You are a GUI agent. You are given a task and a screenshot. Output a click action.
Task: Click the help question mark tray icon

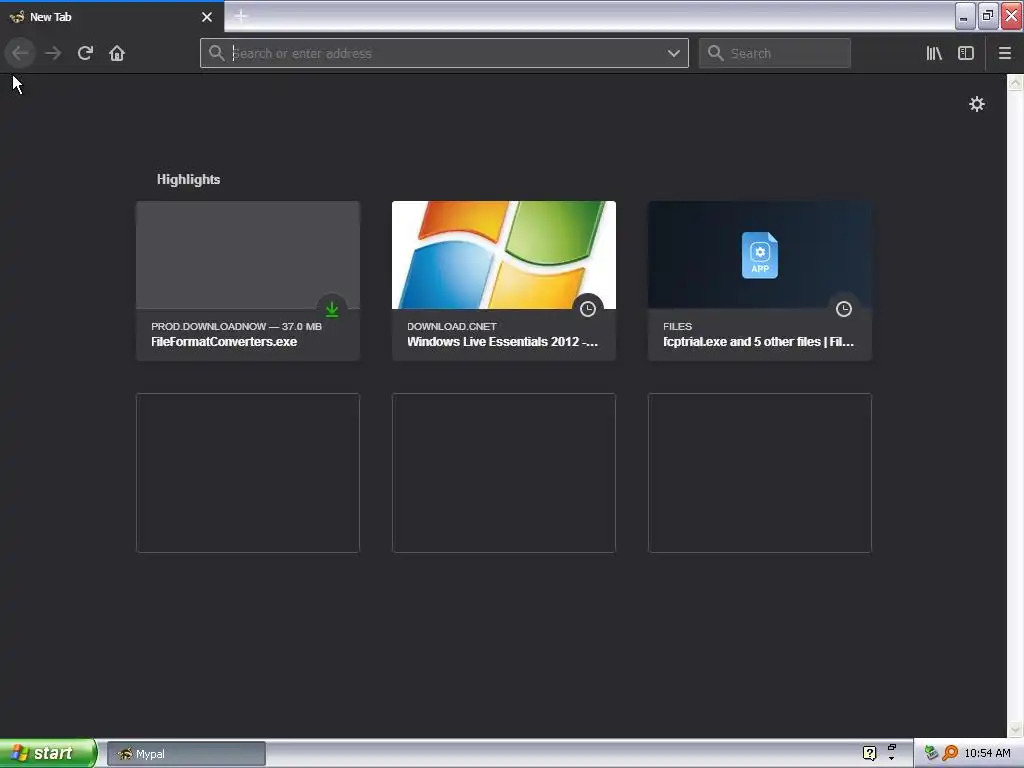[869, 753]
